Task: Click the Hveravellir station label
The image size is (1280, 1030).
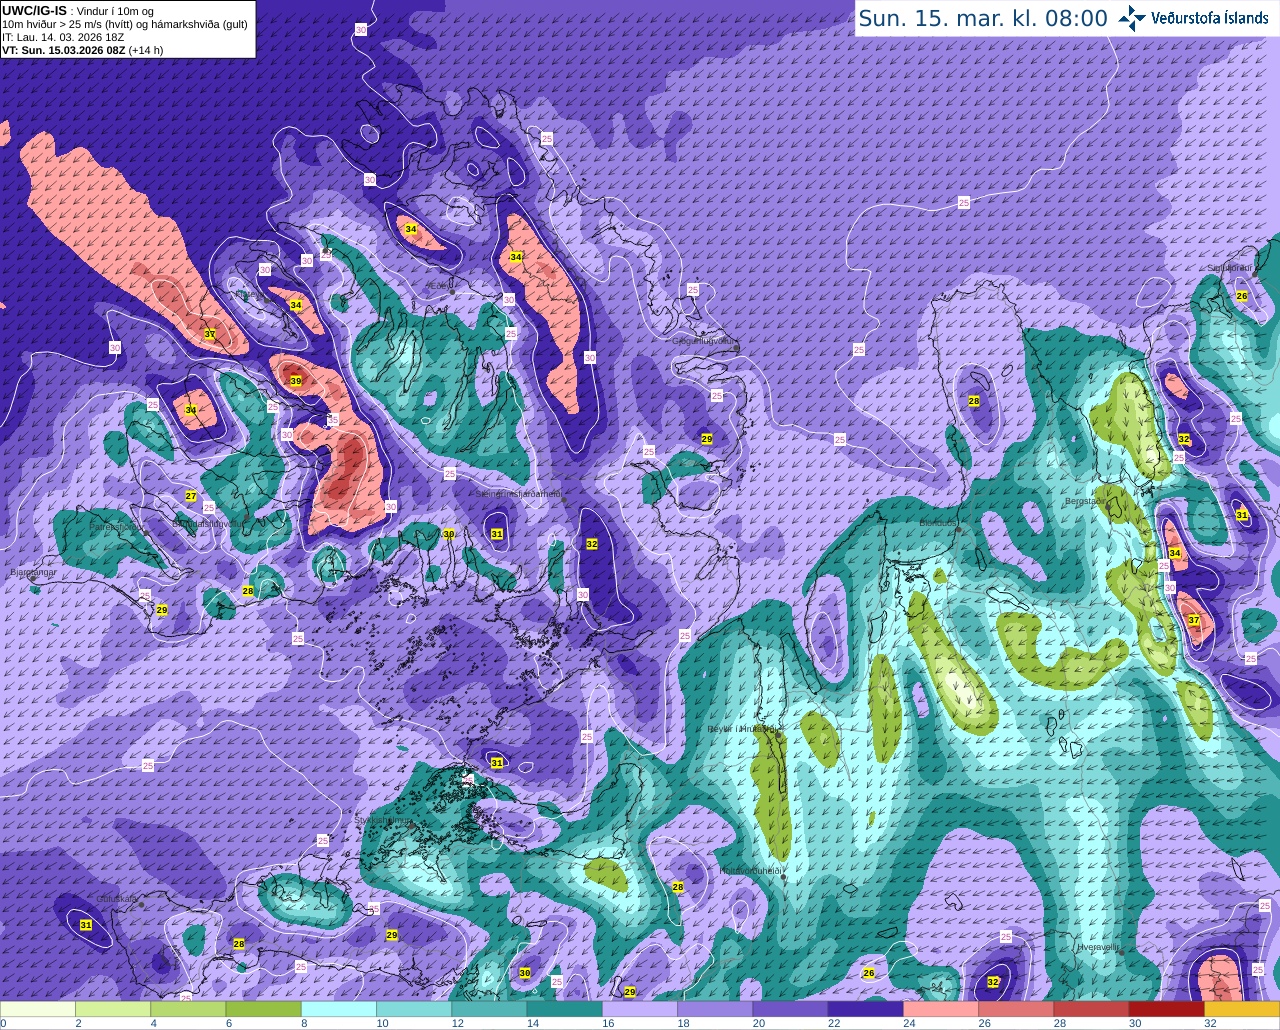Action: coord(1097,946)
